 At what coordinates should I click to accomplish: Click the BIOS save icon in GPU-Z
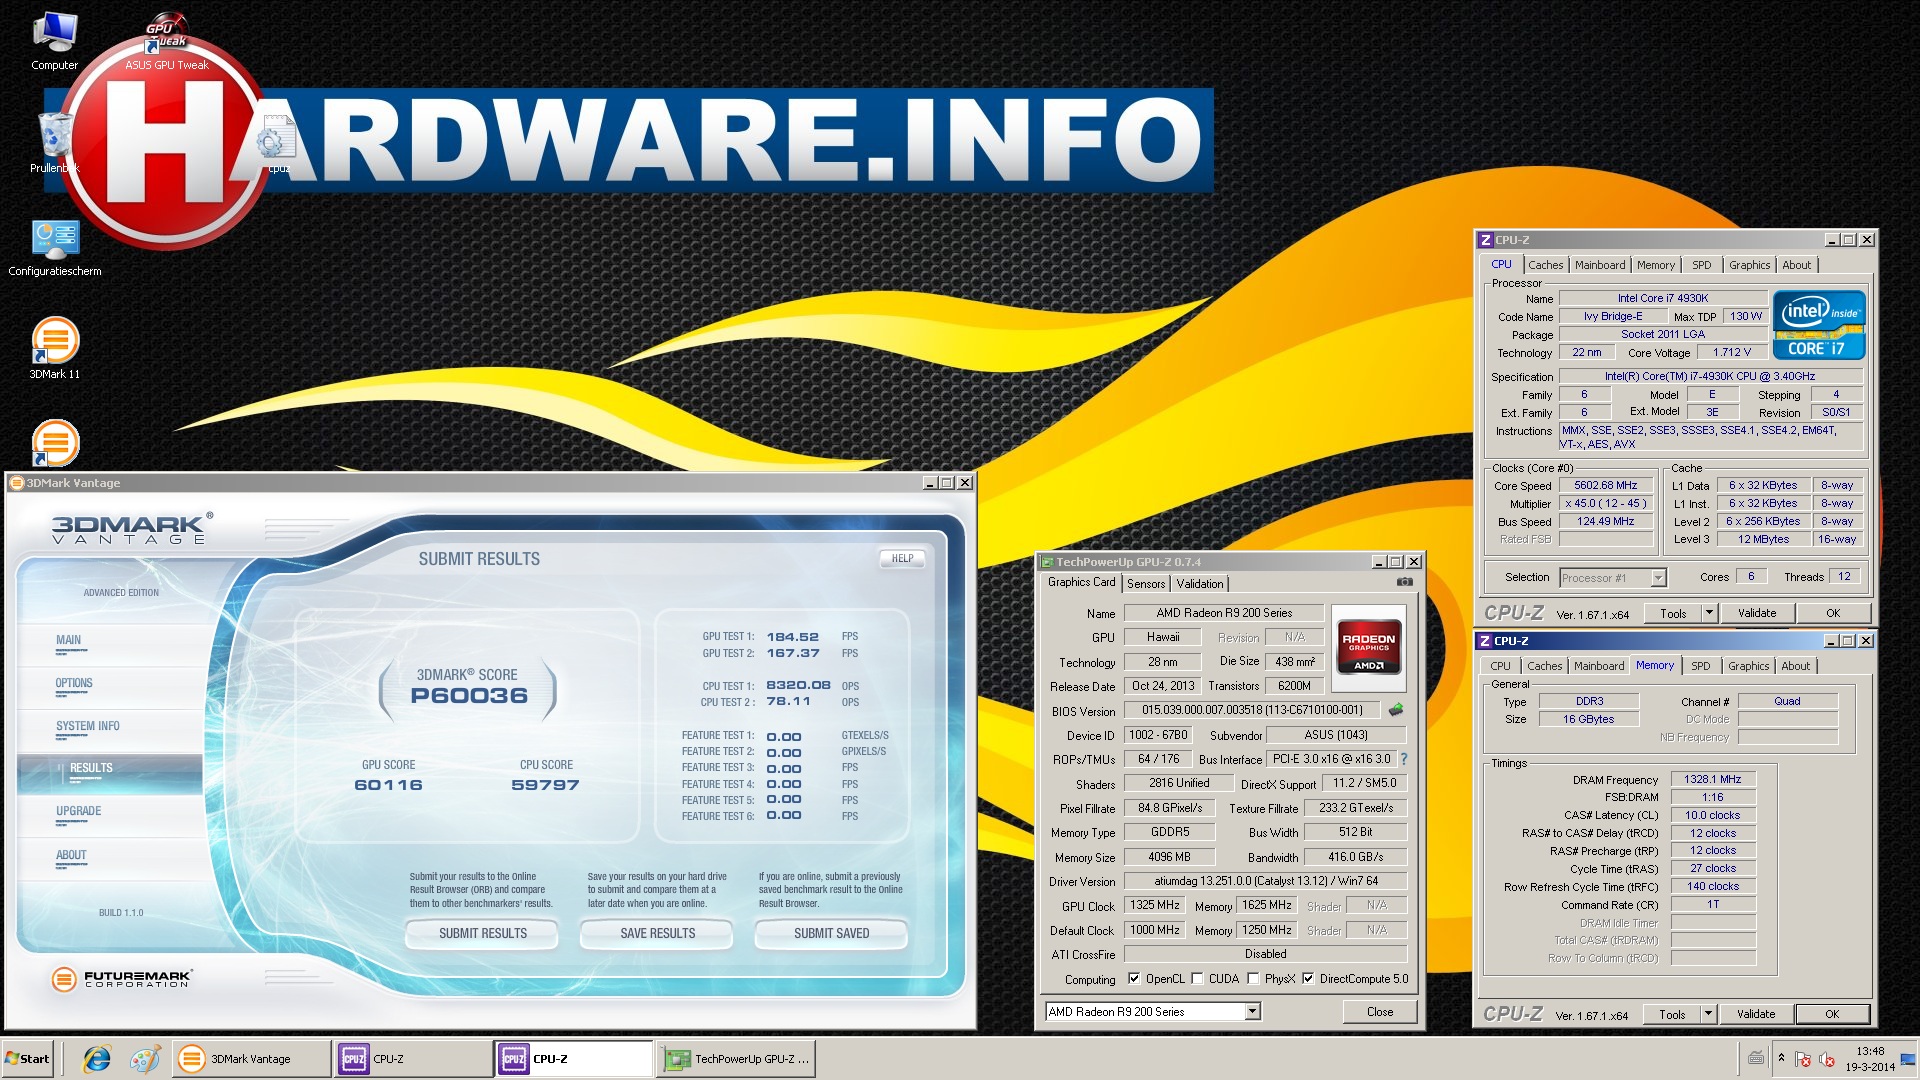(1396, 710)
